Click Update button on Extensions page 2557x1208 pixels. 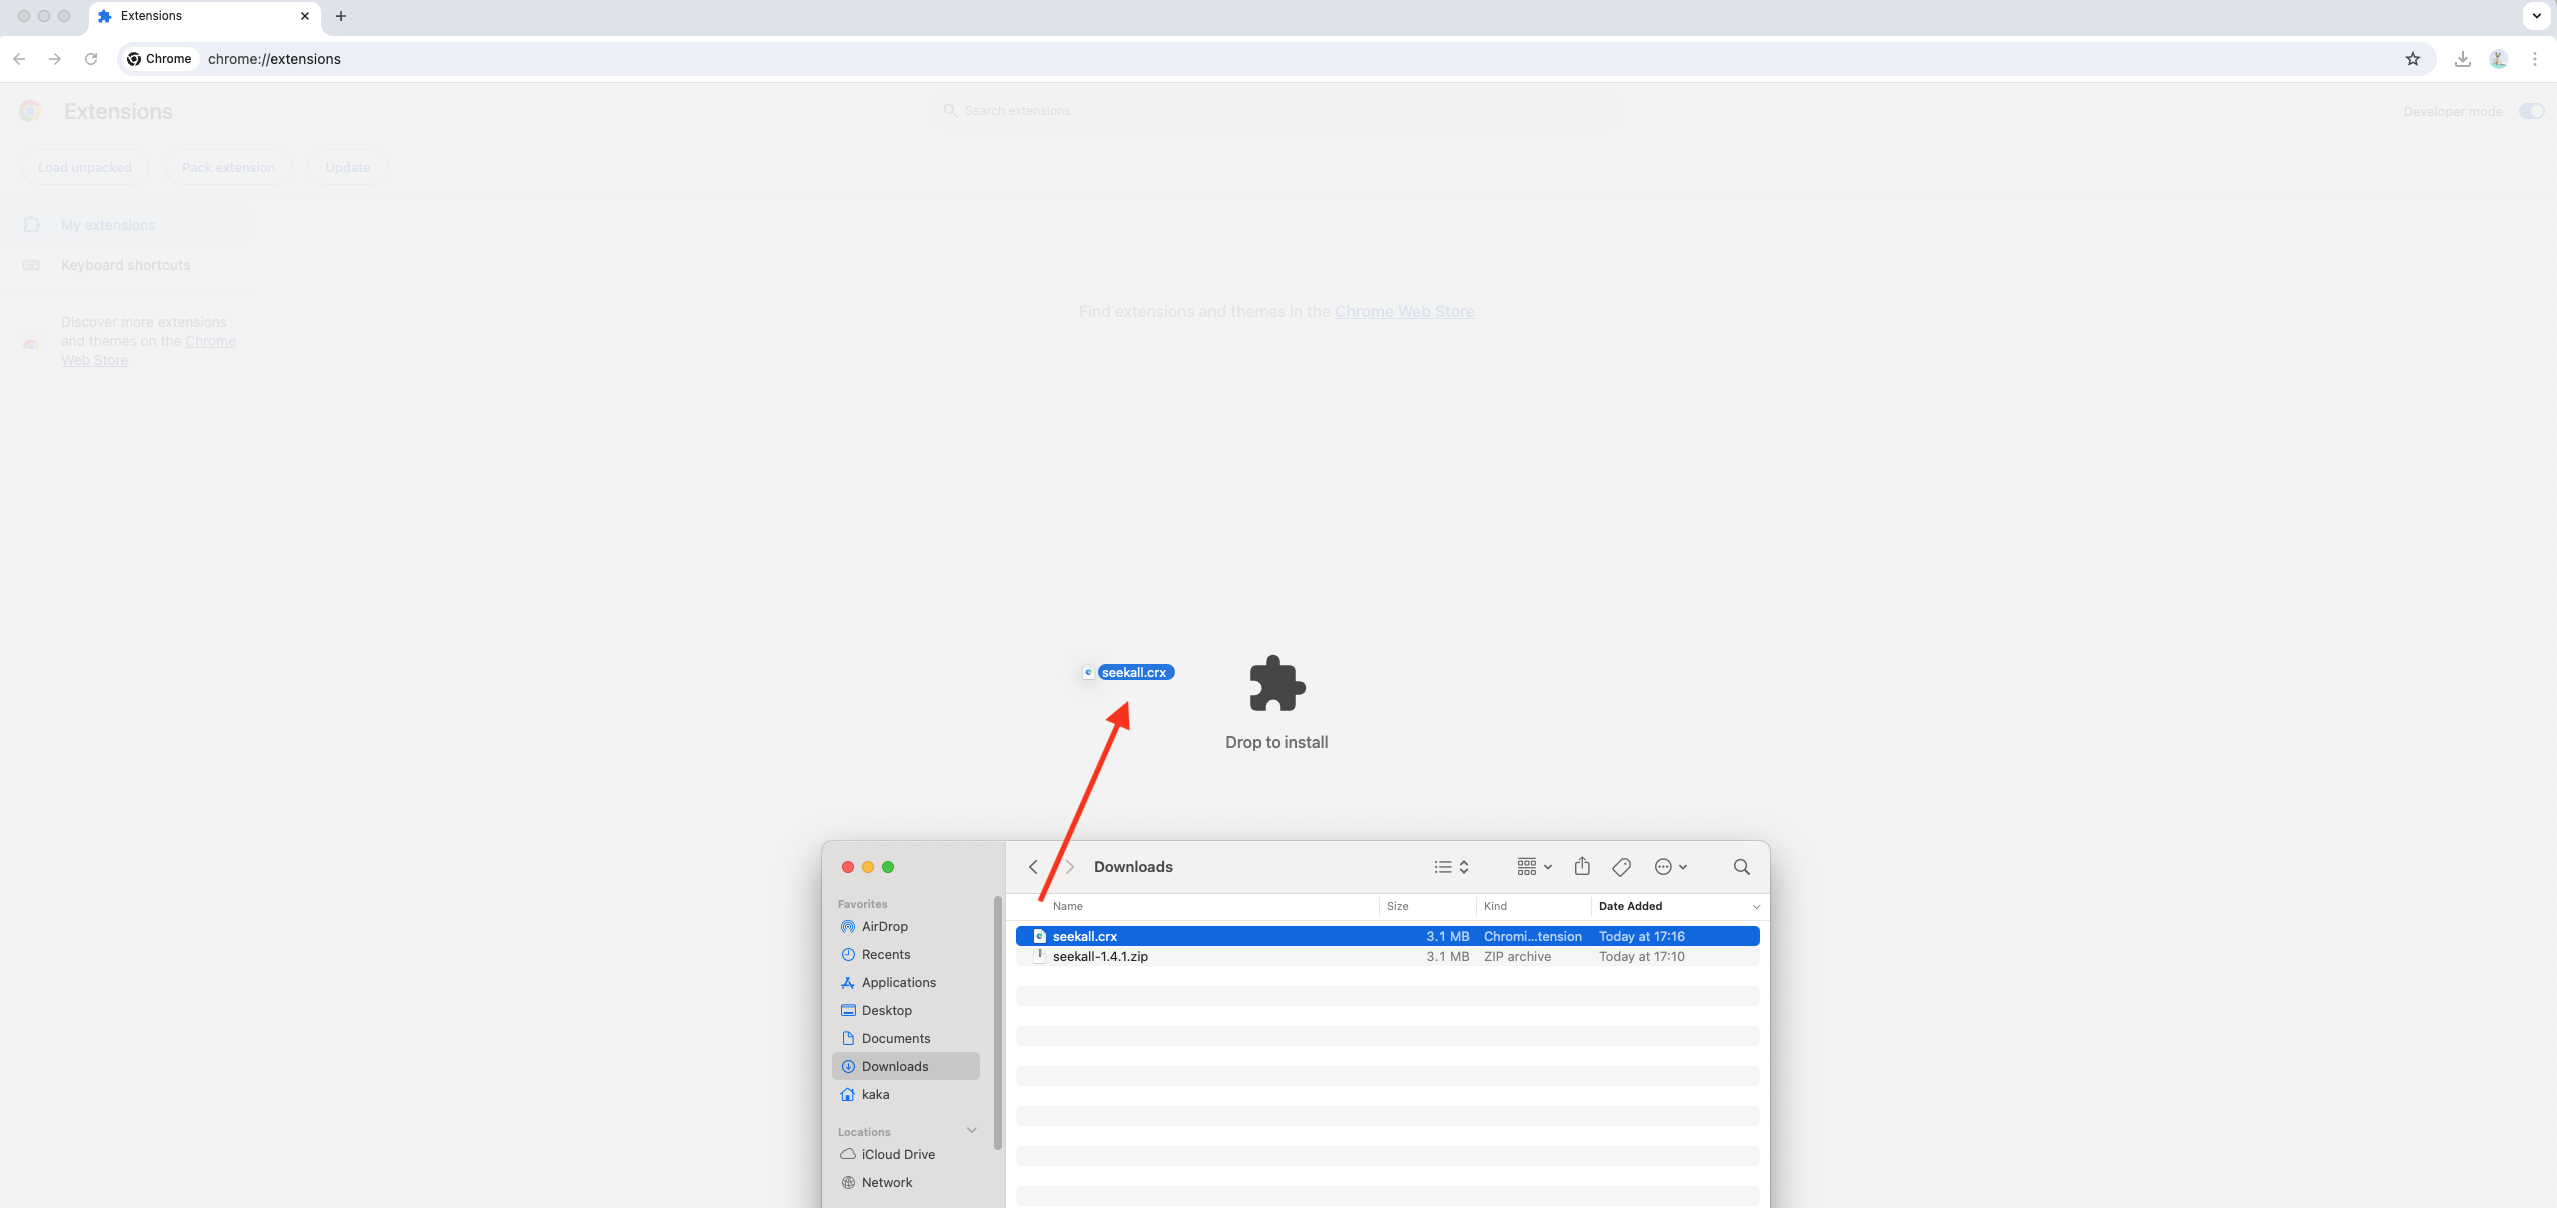click(347, 166)
